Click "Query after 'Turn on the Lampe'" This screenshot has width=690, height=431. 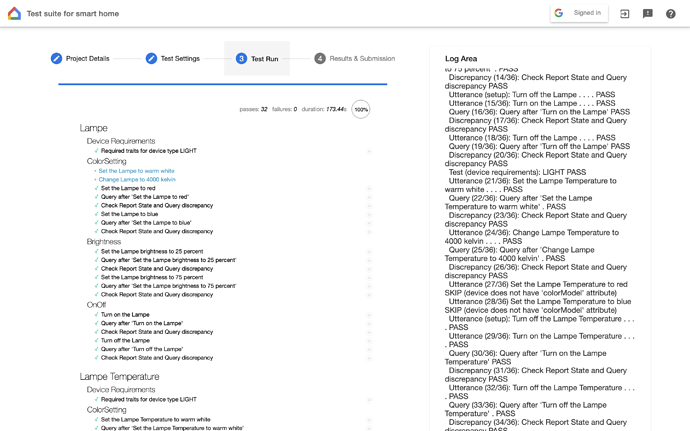point(142,323)
